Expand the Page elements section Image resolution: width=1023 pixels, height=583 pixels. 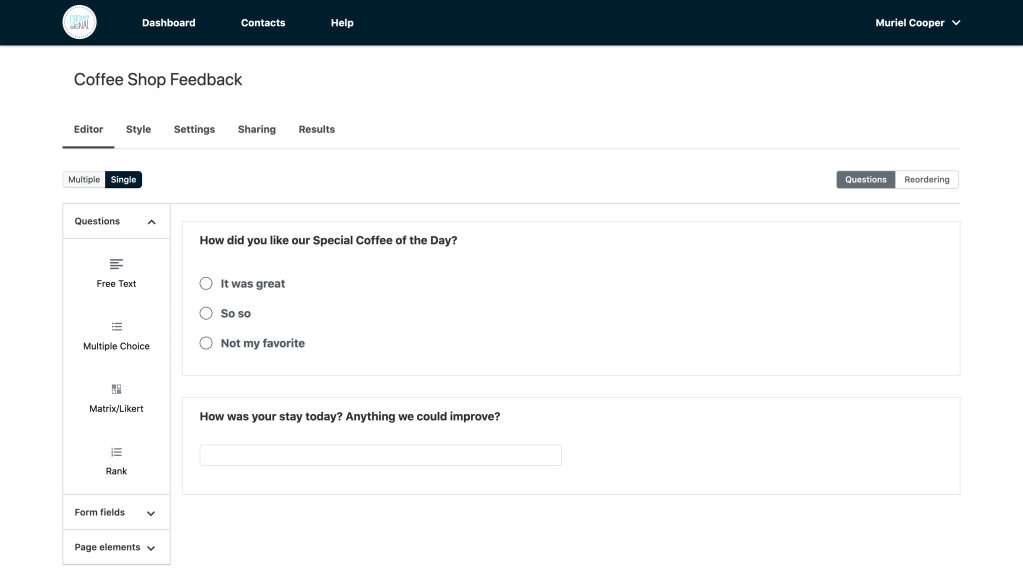click(151, 548)
